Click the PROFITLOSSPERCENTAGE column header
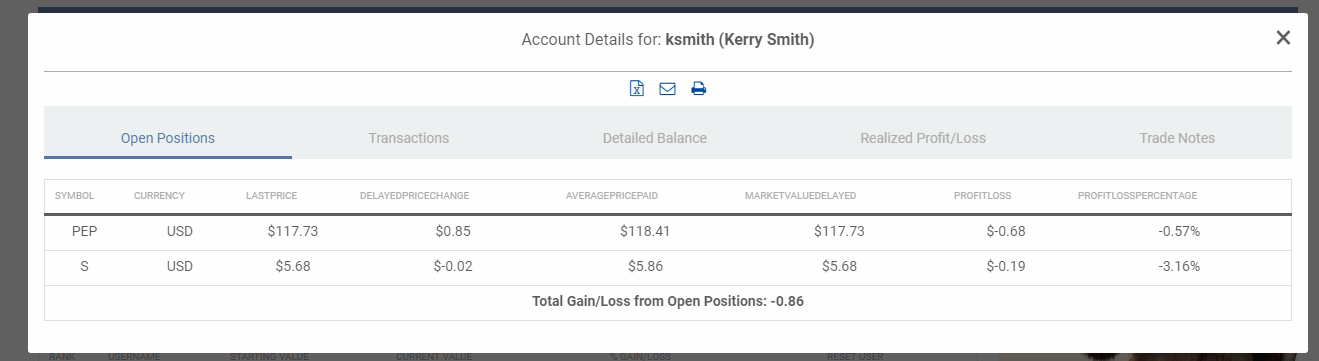The width and height of the screenshot is (1319, 361). [1137, 196]
